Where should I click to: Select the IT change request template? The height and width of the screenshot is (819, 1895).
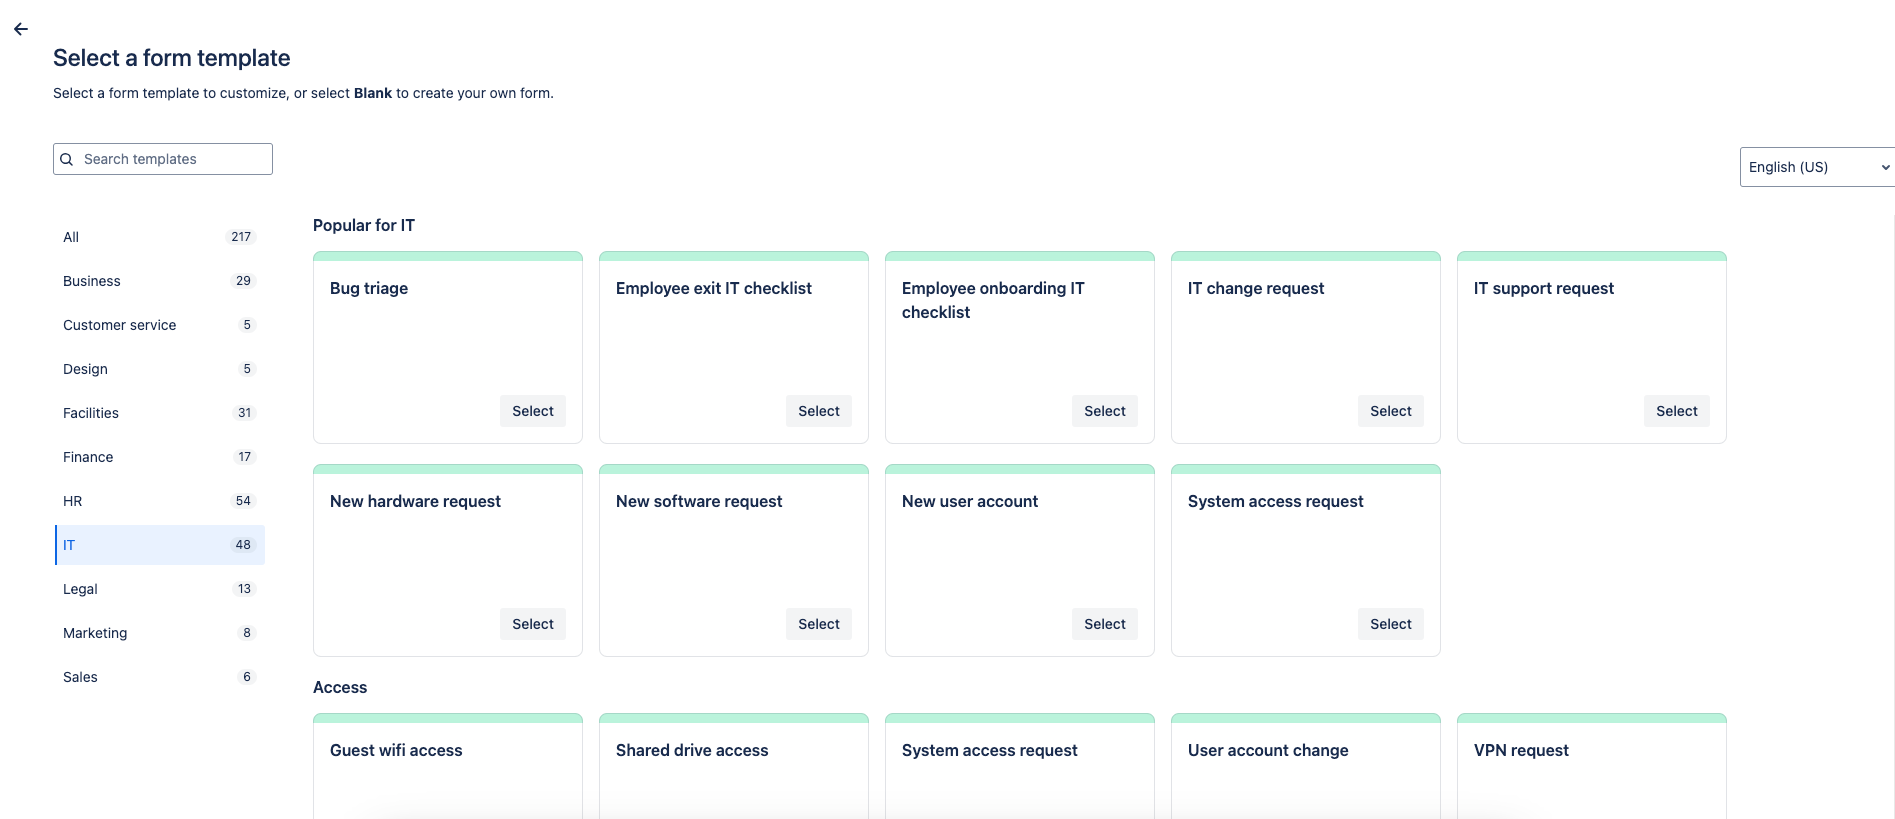[x=1390, y=411]
